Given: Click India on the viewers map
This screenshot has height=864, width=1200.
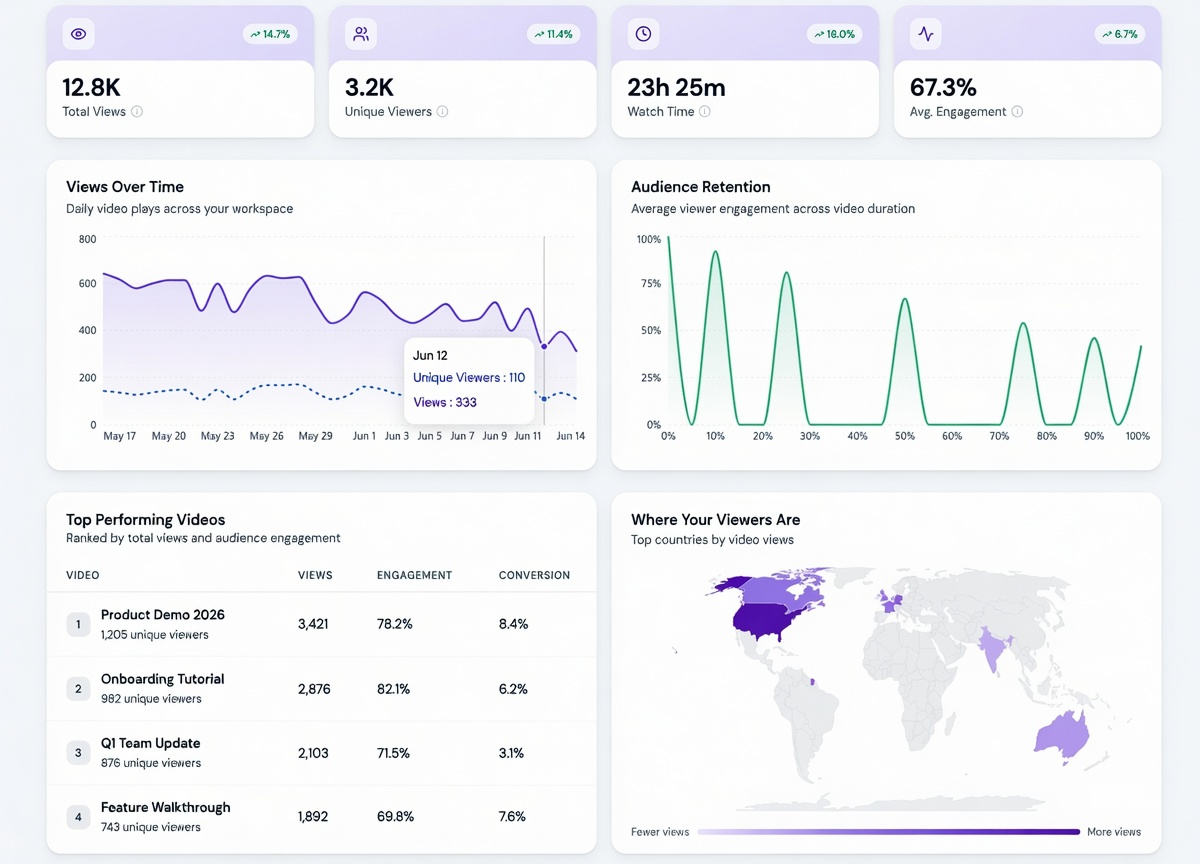Looking at the screenshot, I should coord(994,650).
